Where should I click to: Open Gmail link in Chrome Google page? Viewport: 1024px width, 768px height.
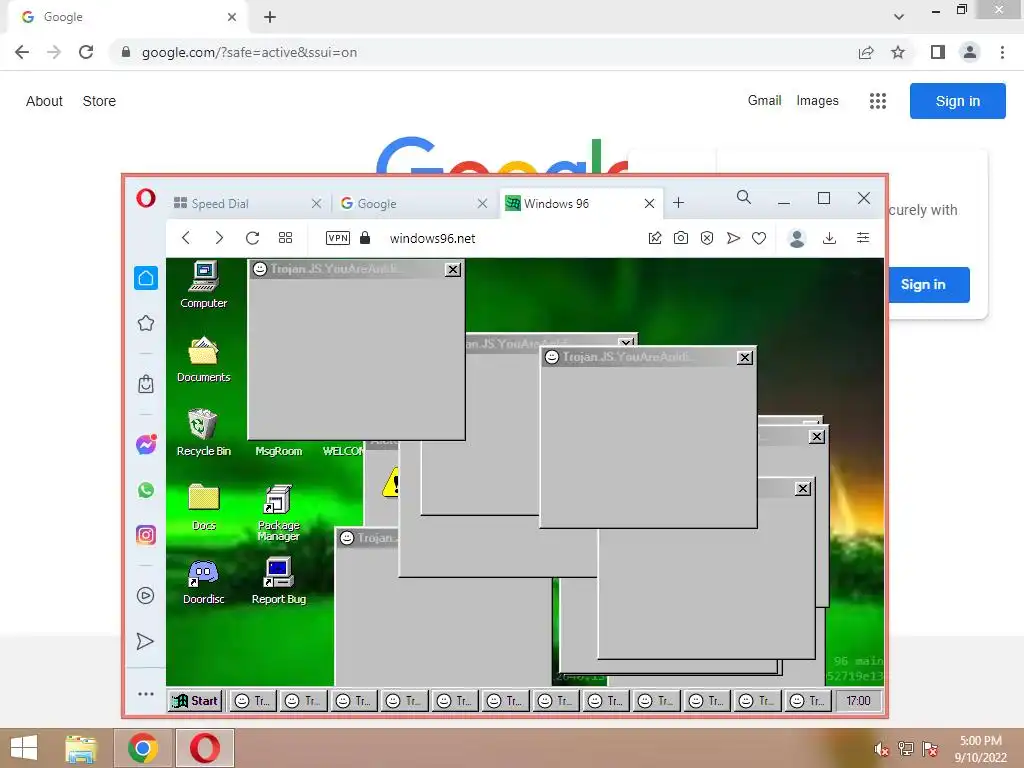click(764, 101)
